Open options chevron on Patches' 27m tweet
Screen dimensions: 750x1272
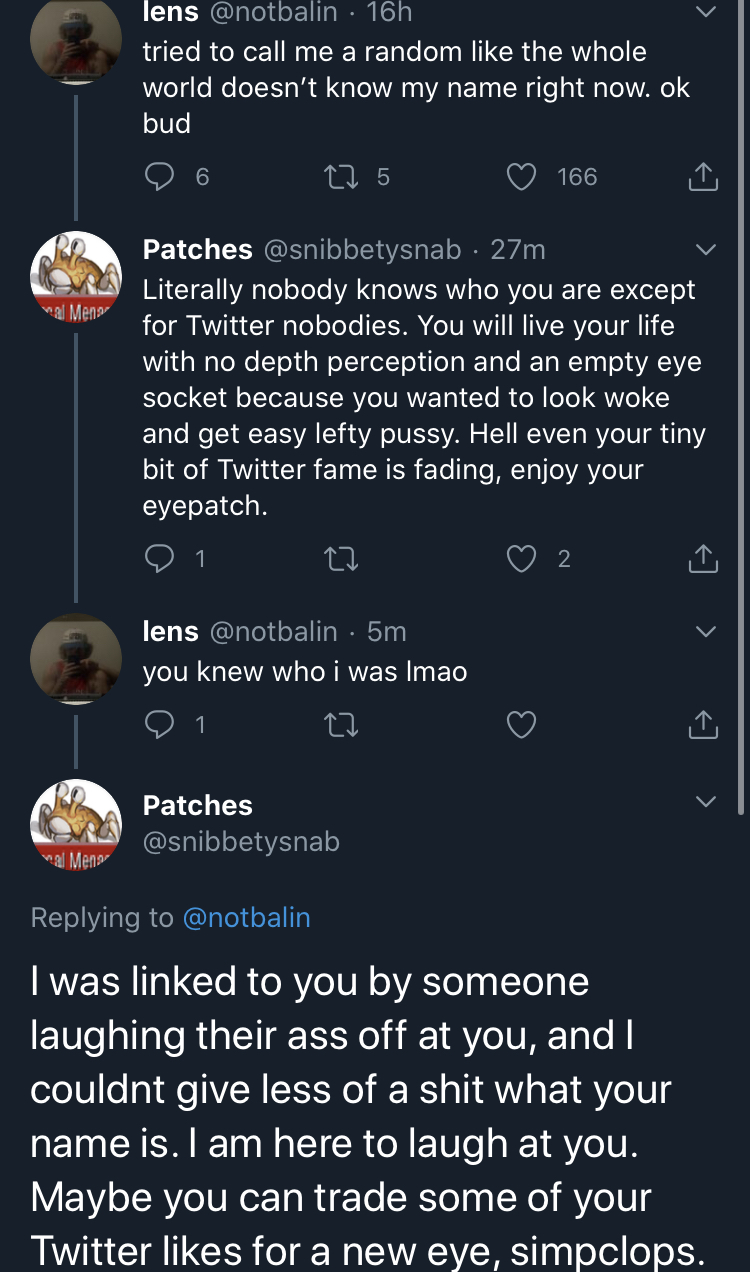(x=705, y=249)
